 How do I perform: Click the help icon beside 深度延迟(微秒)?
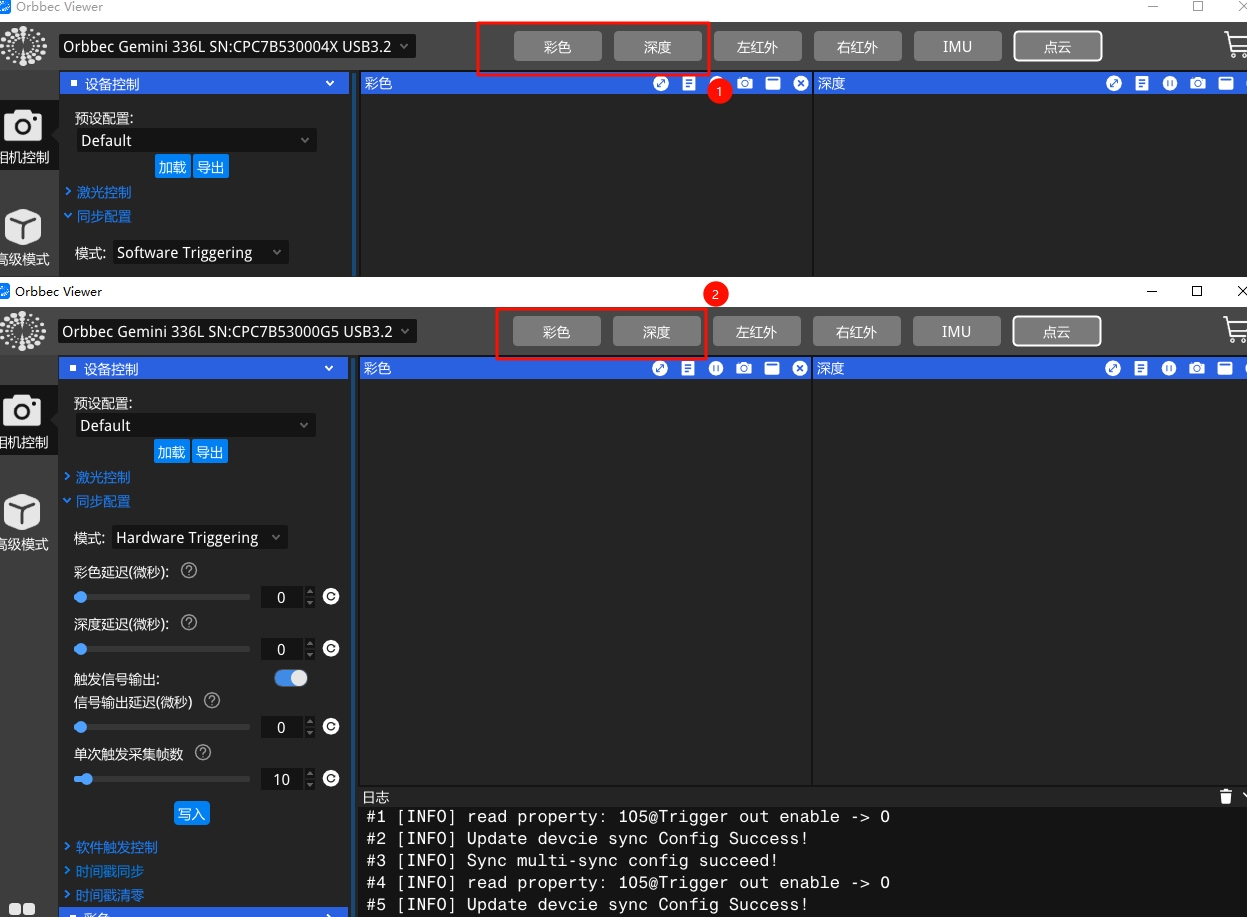pyautogui.click(x=189, y=622)
